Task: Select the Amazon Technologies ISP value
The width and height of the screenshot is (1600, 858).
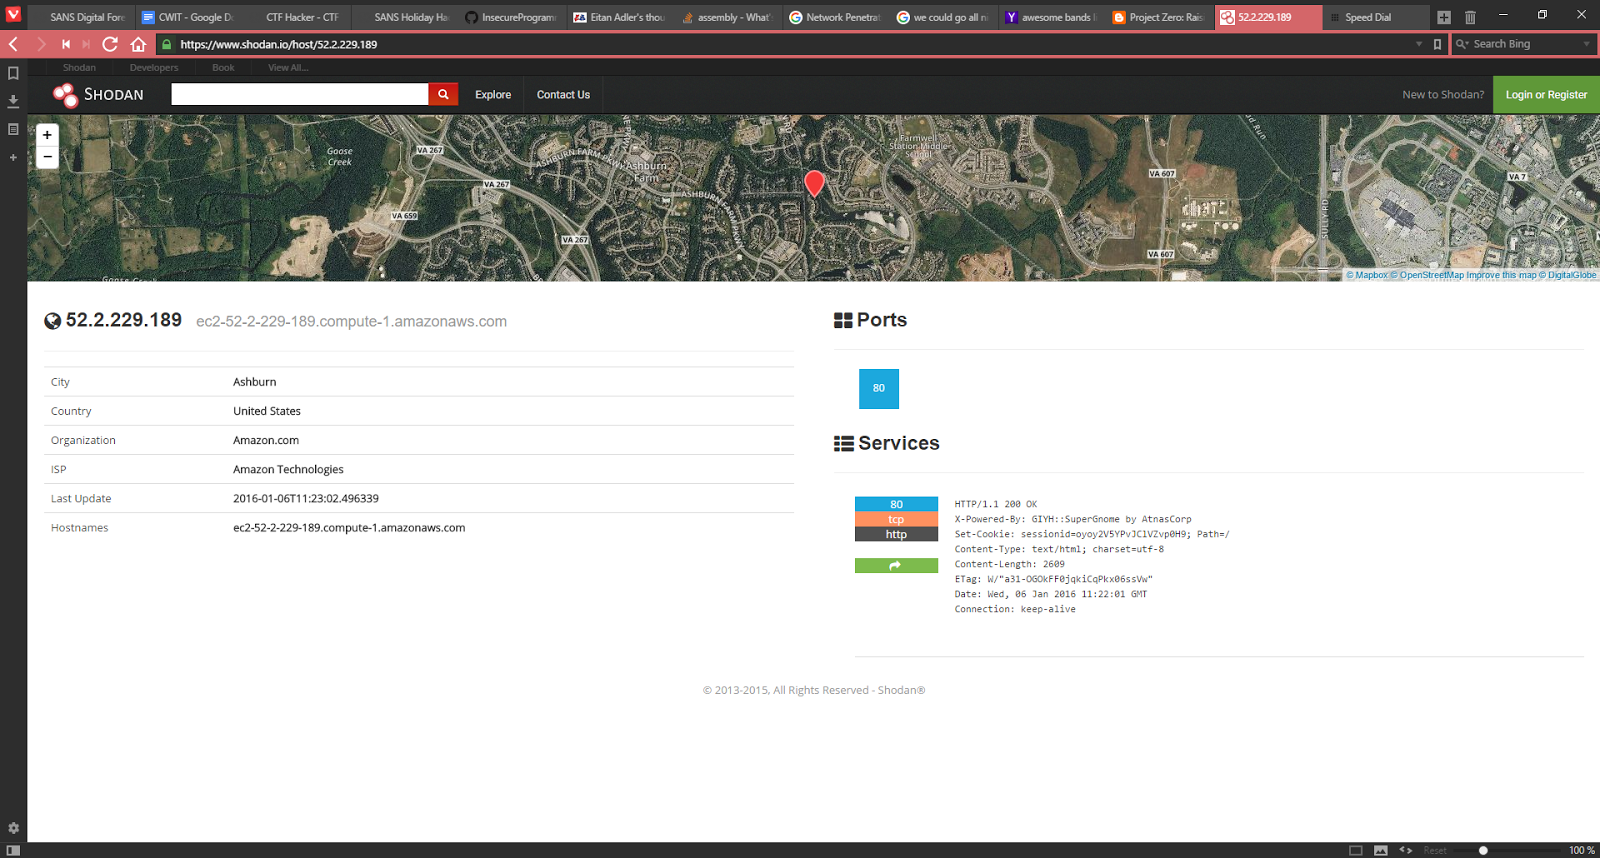Action: (288, 469)
